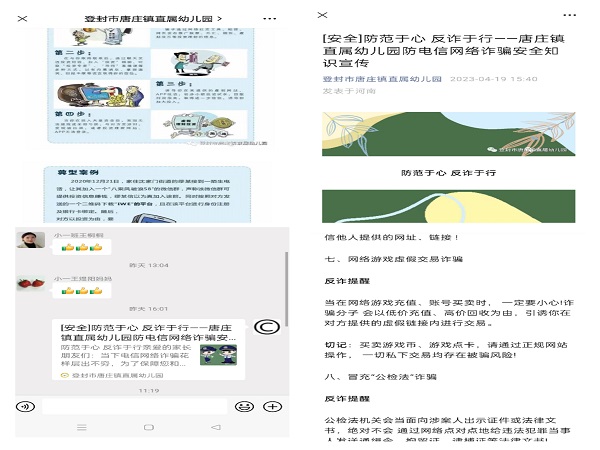Screen dimensions: 600x450
Task: Click the chat list scrollbar
Action: (286, 289)
